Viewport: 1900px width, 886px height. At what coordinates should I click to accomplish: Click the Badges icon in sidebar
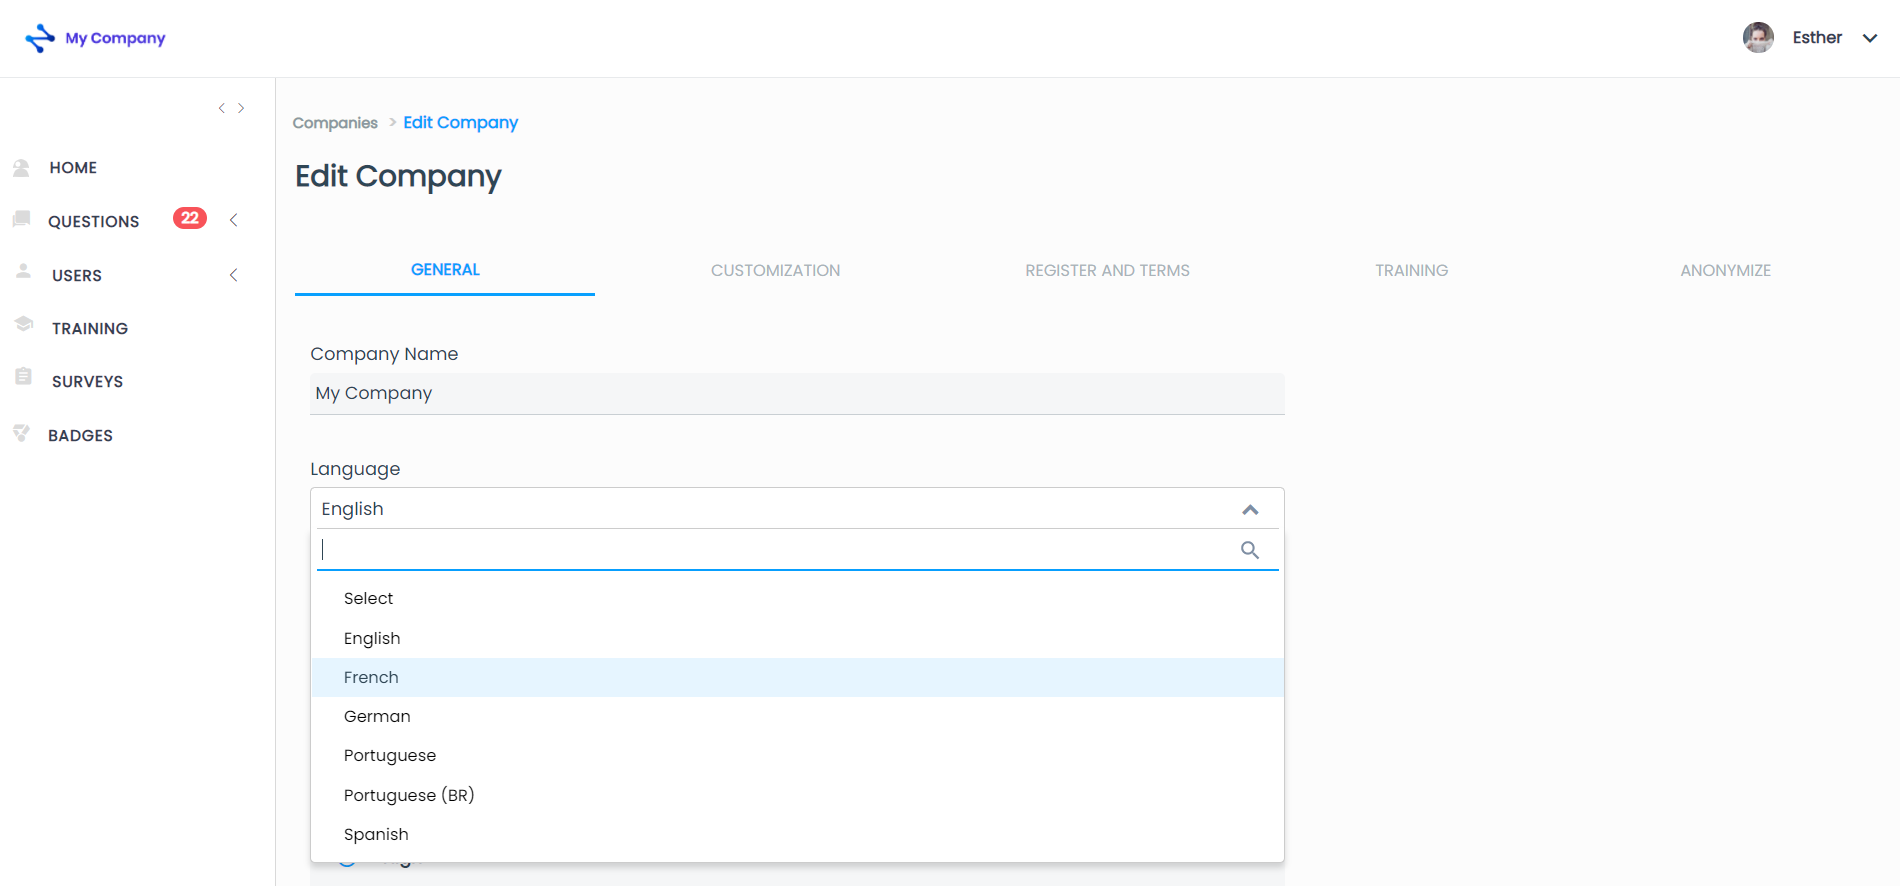(x=21, y=433)
